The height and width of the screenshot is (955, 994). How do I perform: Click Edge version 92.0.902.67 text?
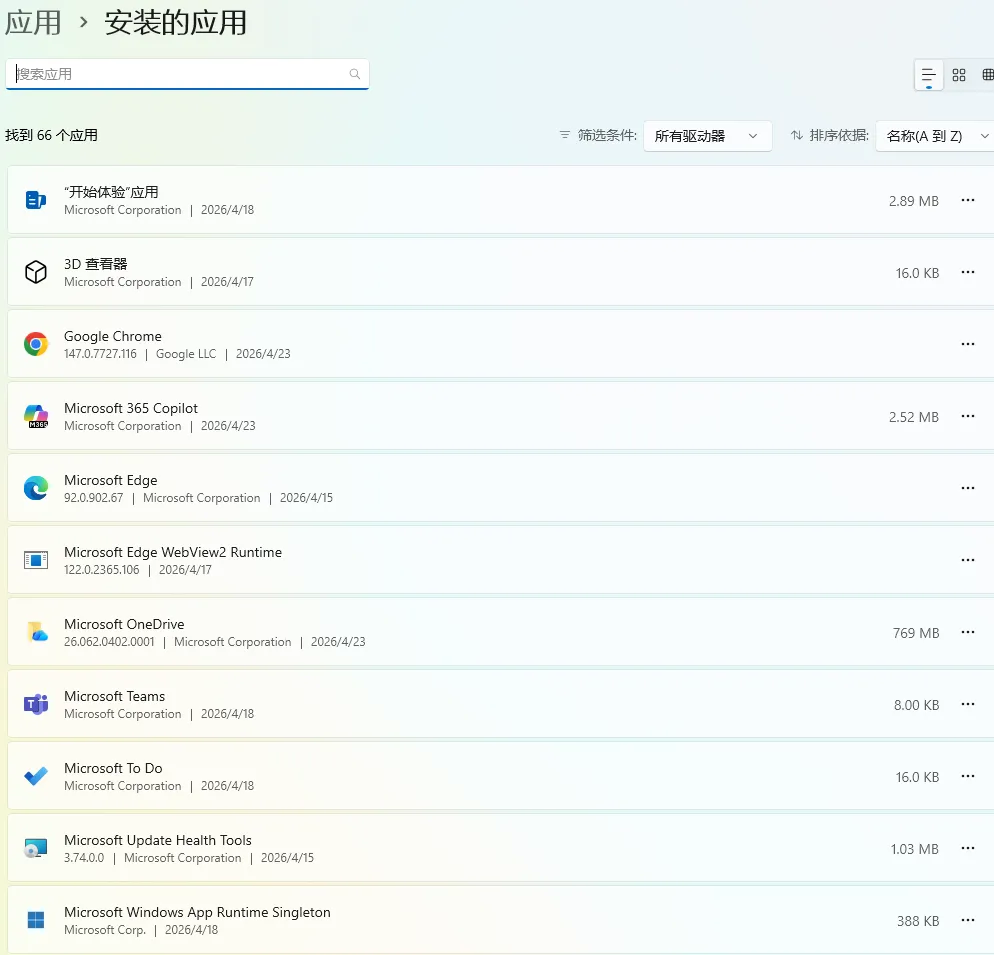point(94,498)
